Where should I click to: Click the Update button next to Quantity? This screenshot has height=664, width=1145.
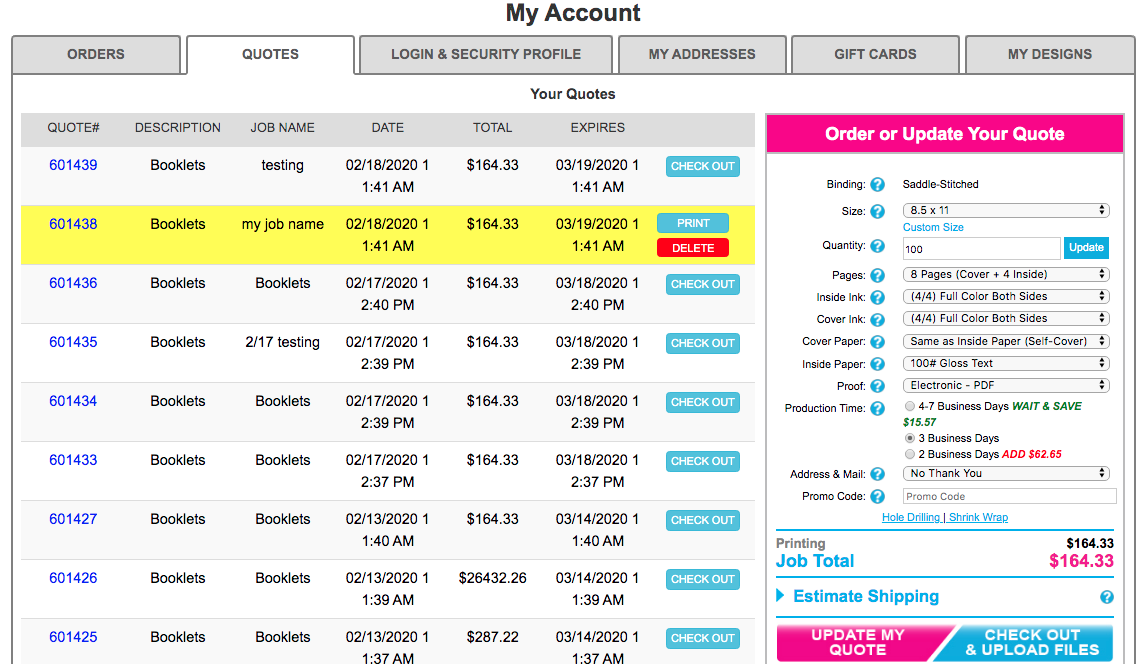pos(1086,248)
